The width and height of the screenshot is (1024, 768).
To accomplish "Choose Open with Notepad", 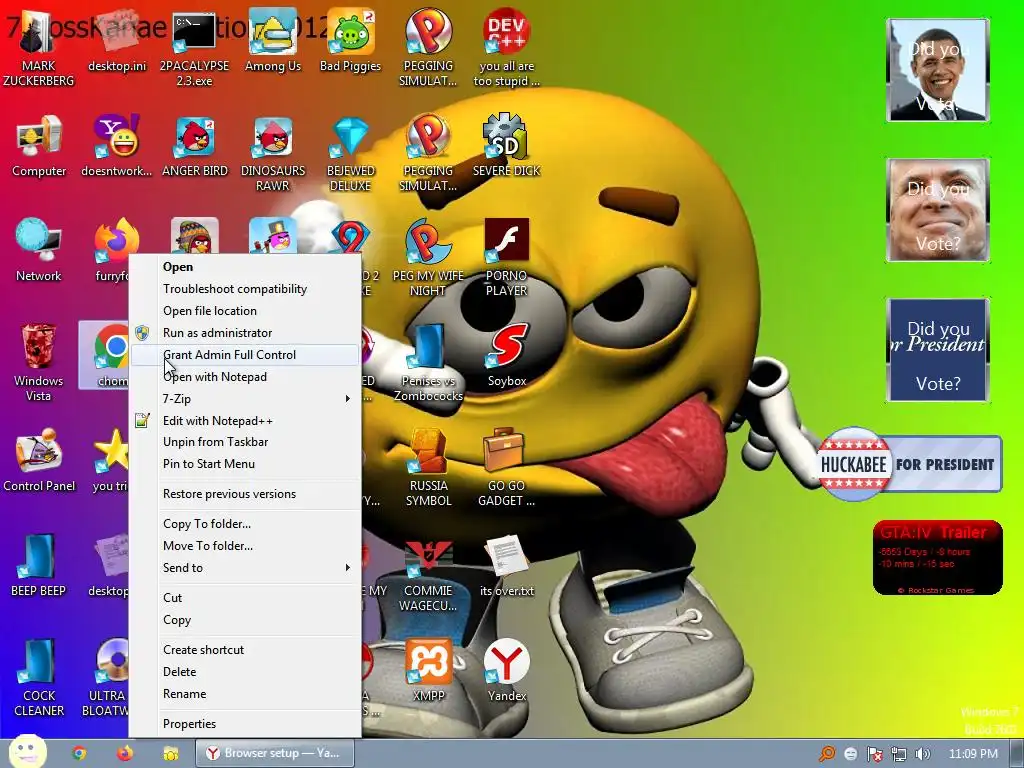I will click(245, 377).
